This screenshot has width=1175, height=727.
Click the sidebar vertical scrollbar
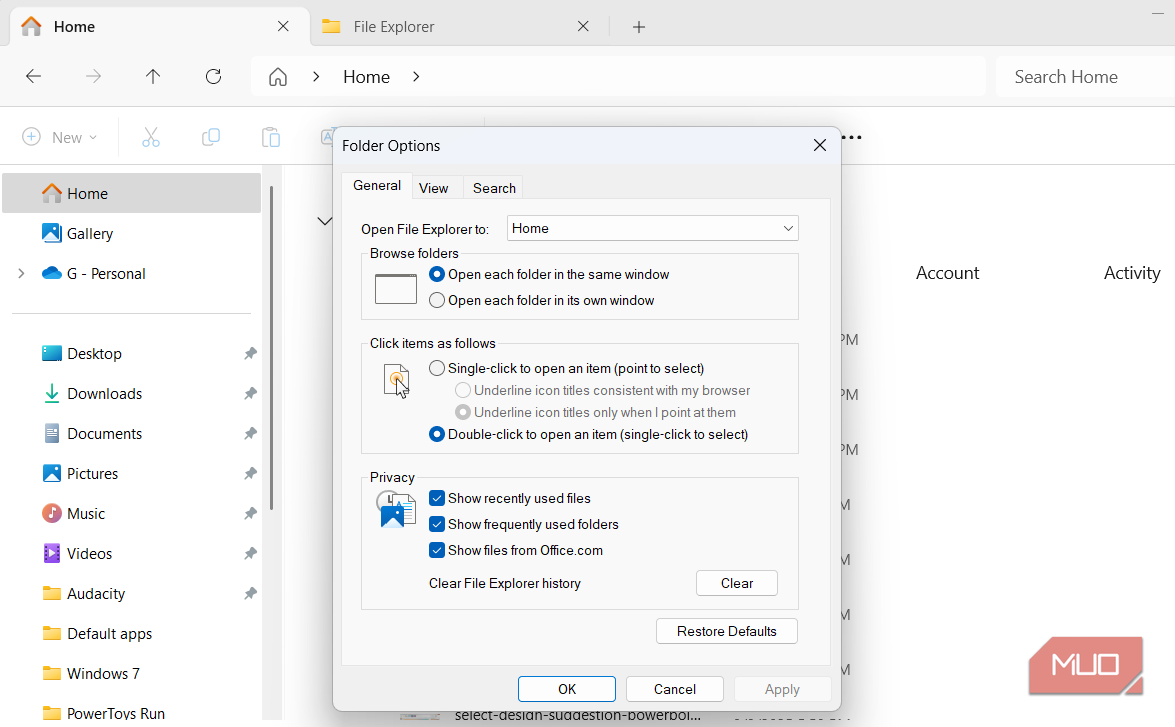[271, 349]
